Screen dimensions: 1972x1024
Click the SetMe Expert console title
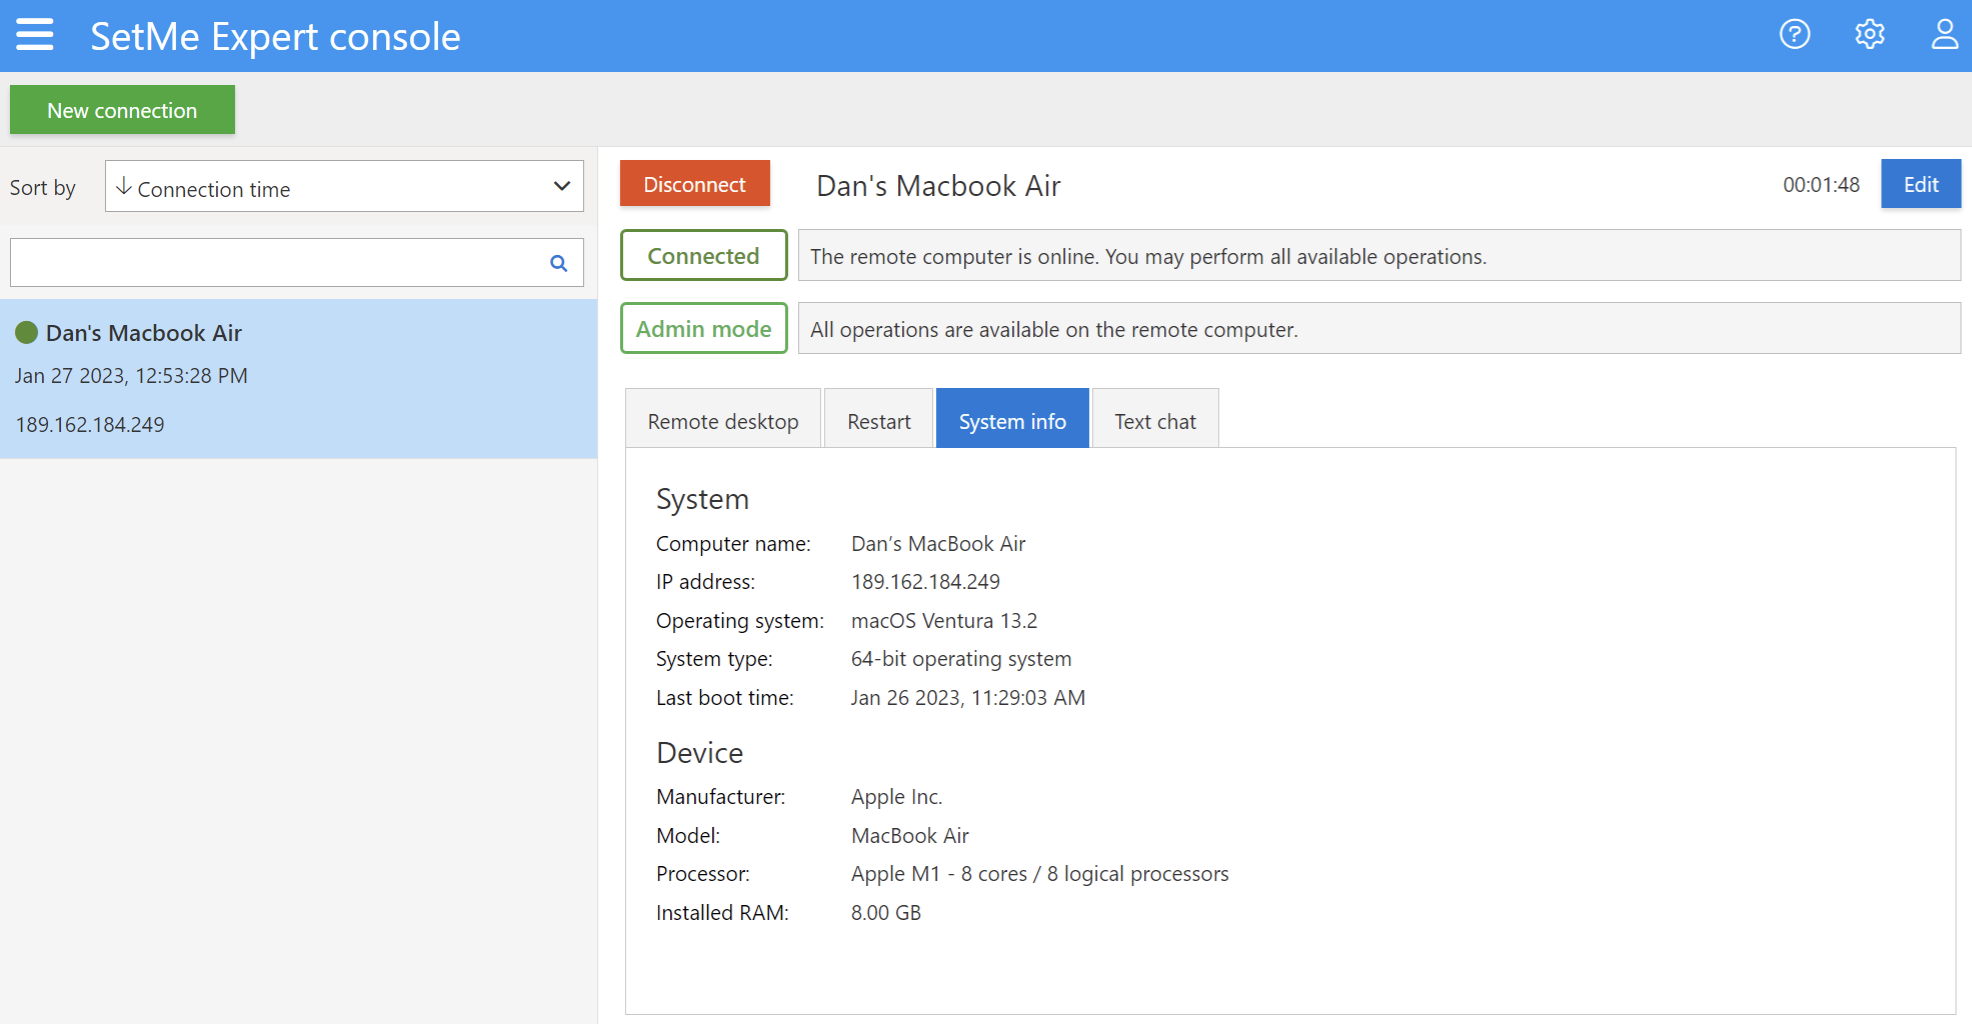tap(275, 37)
